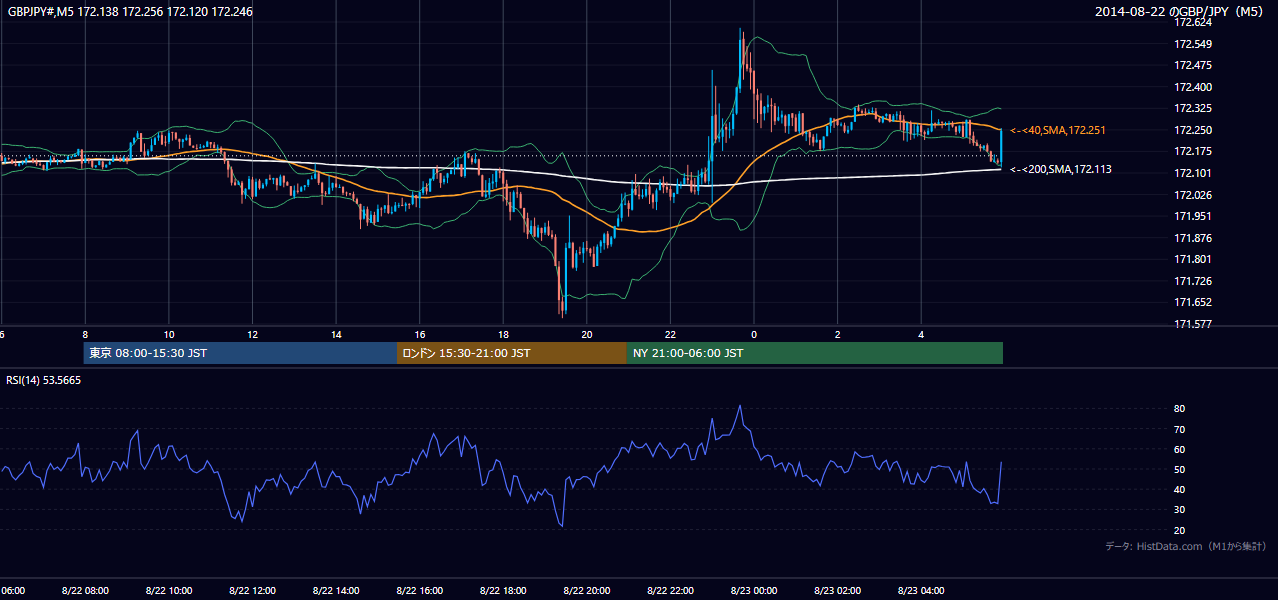Click price axis label 171.577
1278x600 pixels.
coord(1194,324)
